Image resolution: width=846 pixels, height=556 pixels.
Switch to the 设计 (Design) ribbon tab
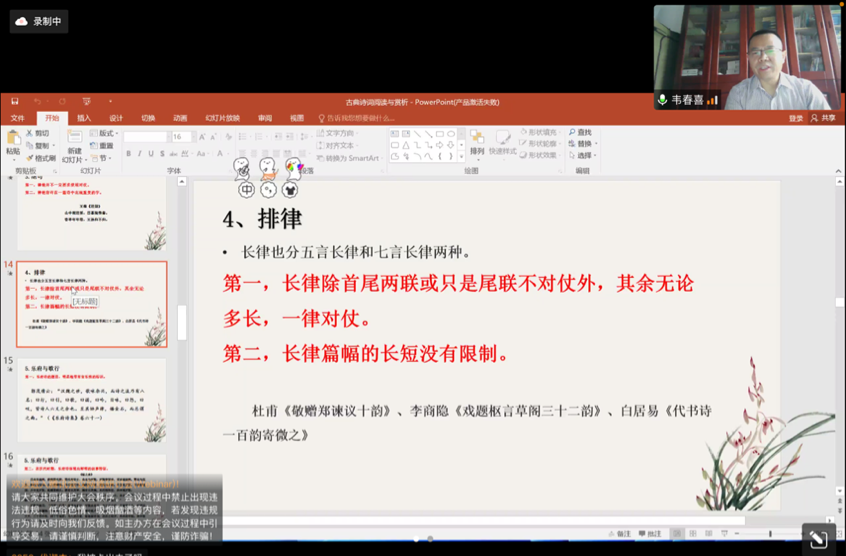[x=116, y=118]
